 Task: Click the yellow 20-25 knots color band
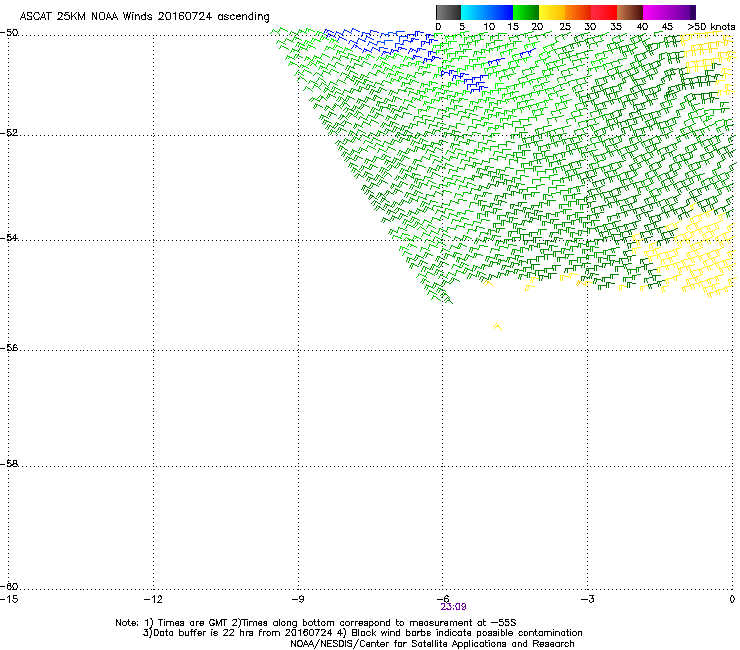point(552,12)
